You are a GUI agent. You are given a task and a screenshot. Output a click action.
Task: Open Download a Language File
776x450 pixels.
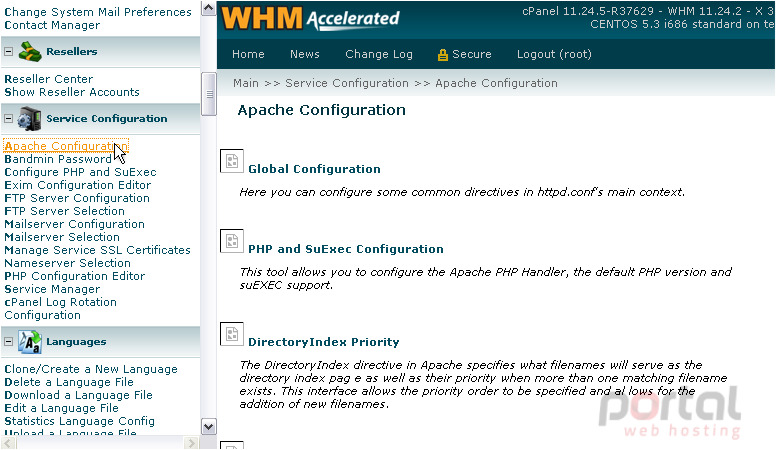tap(78, 396)
